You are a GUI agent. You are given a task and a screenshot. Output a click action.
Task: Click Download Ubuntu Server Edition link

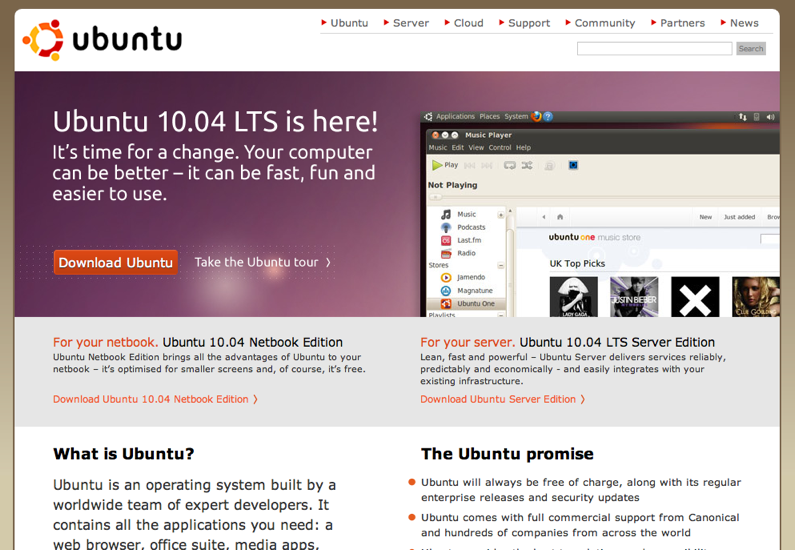click(502, 399)
